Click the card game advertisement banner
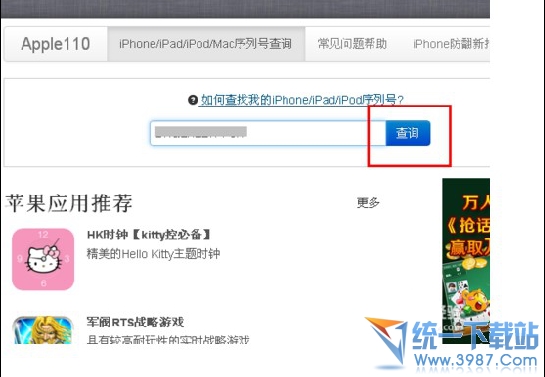545x377 pixels. (466, 261)
